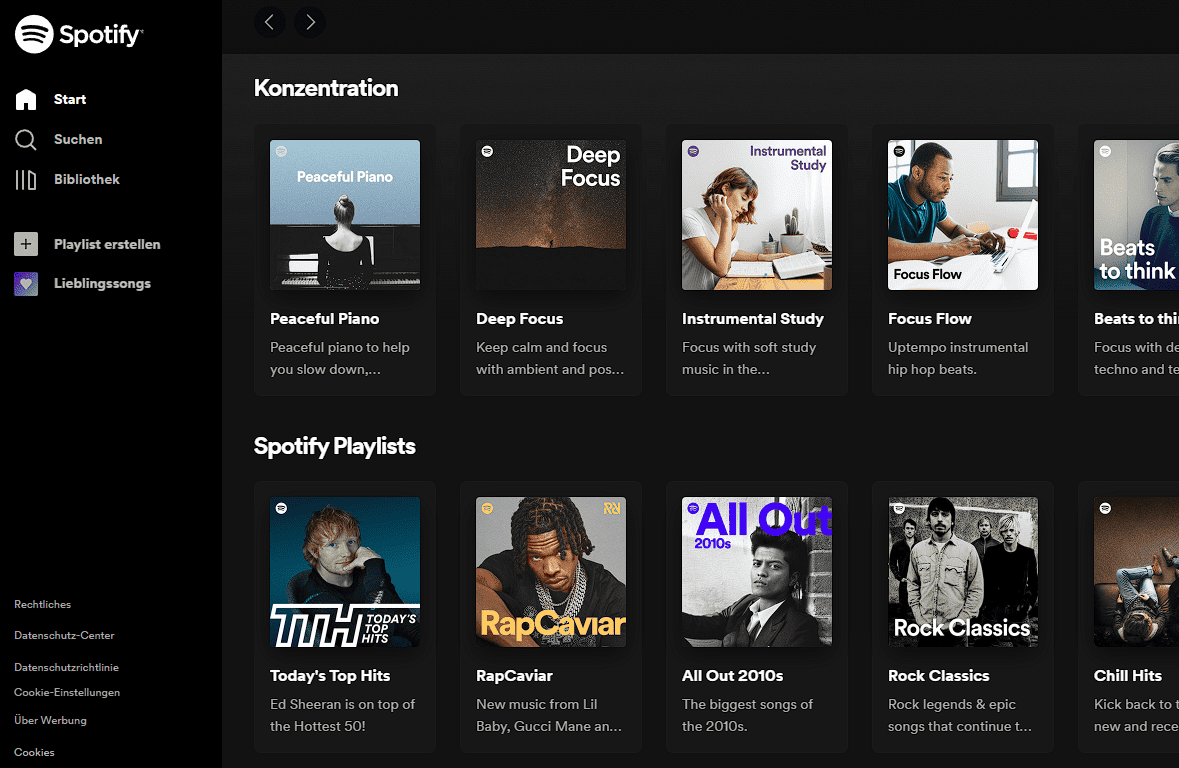Screen dimensions: 1179x768
Task: Click the Rock Classics playlist title
Action: click(938, 675)
